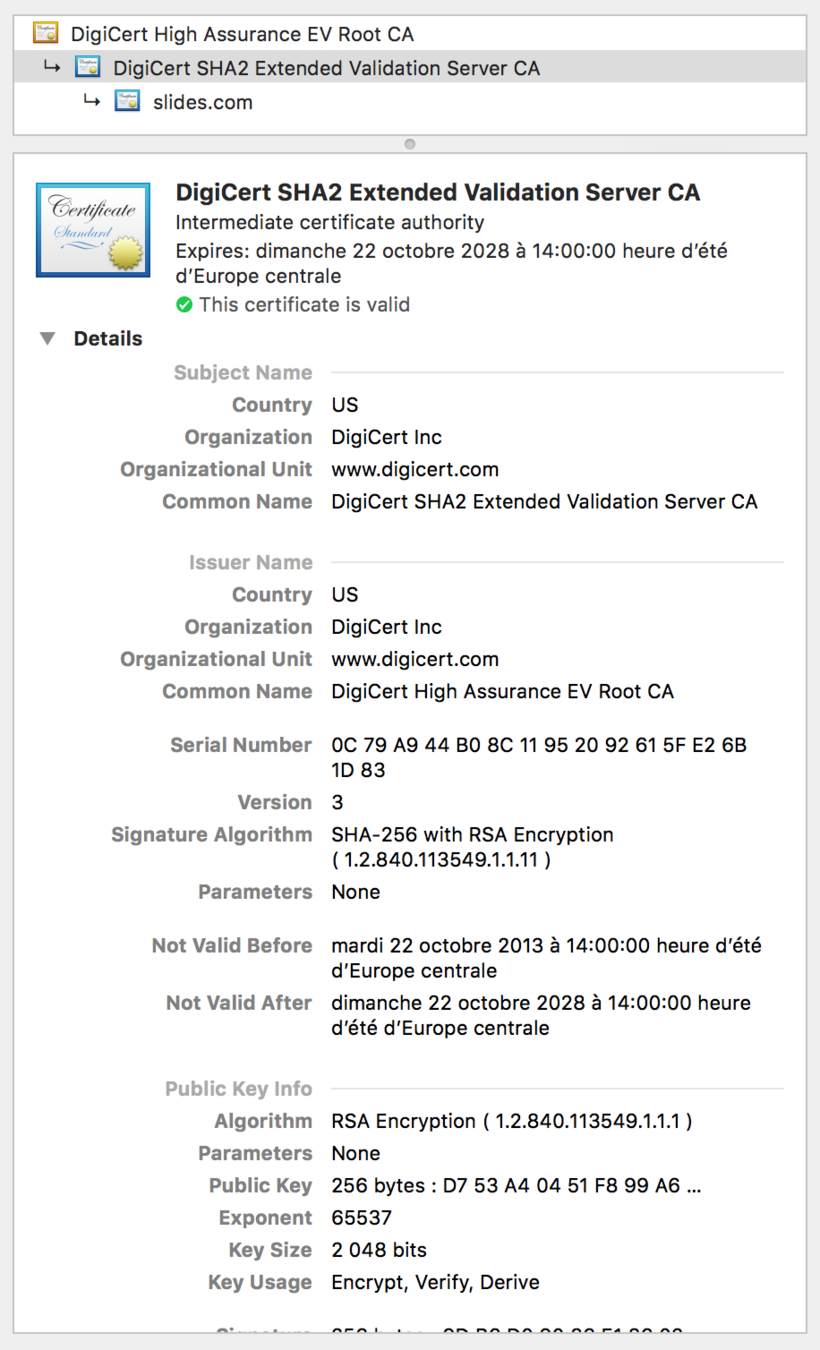Click the Issuer Name section header

coord(251,563)
